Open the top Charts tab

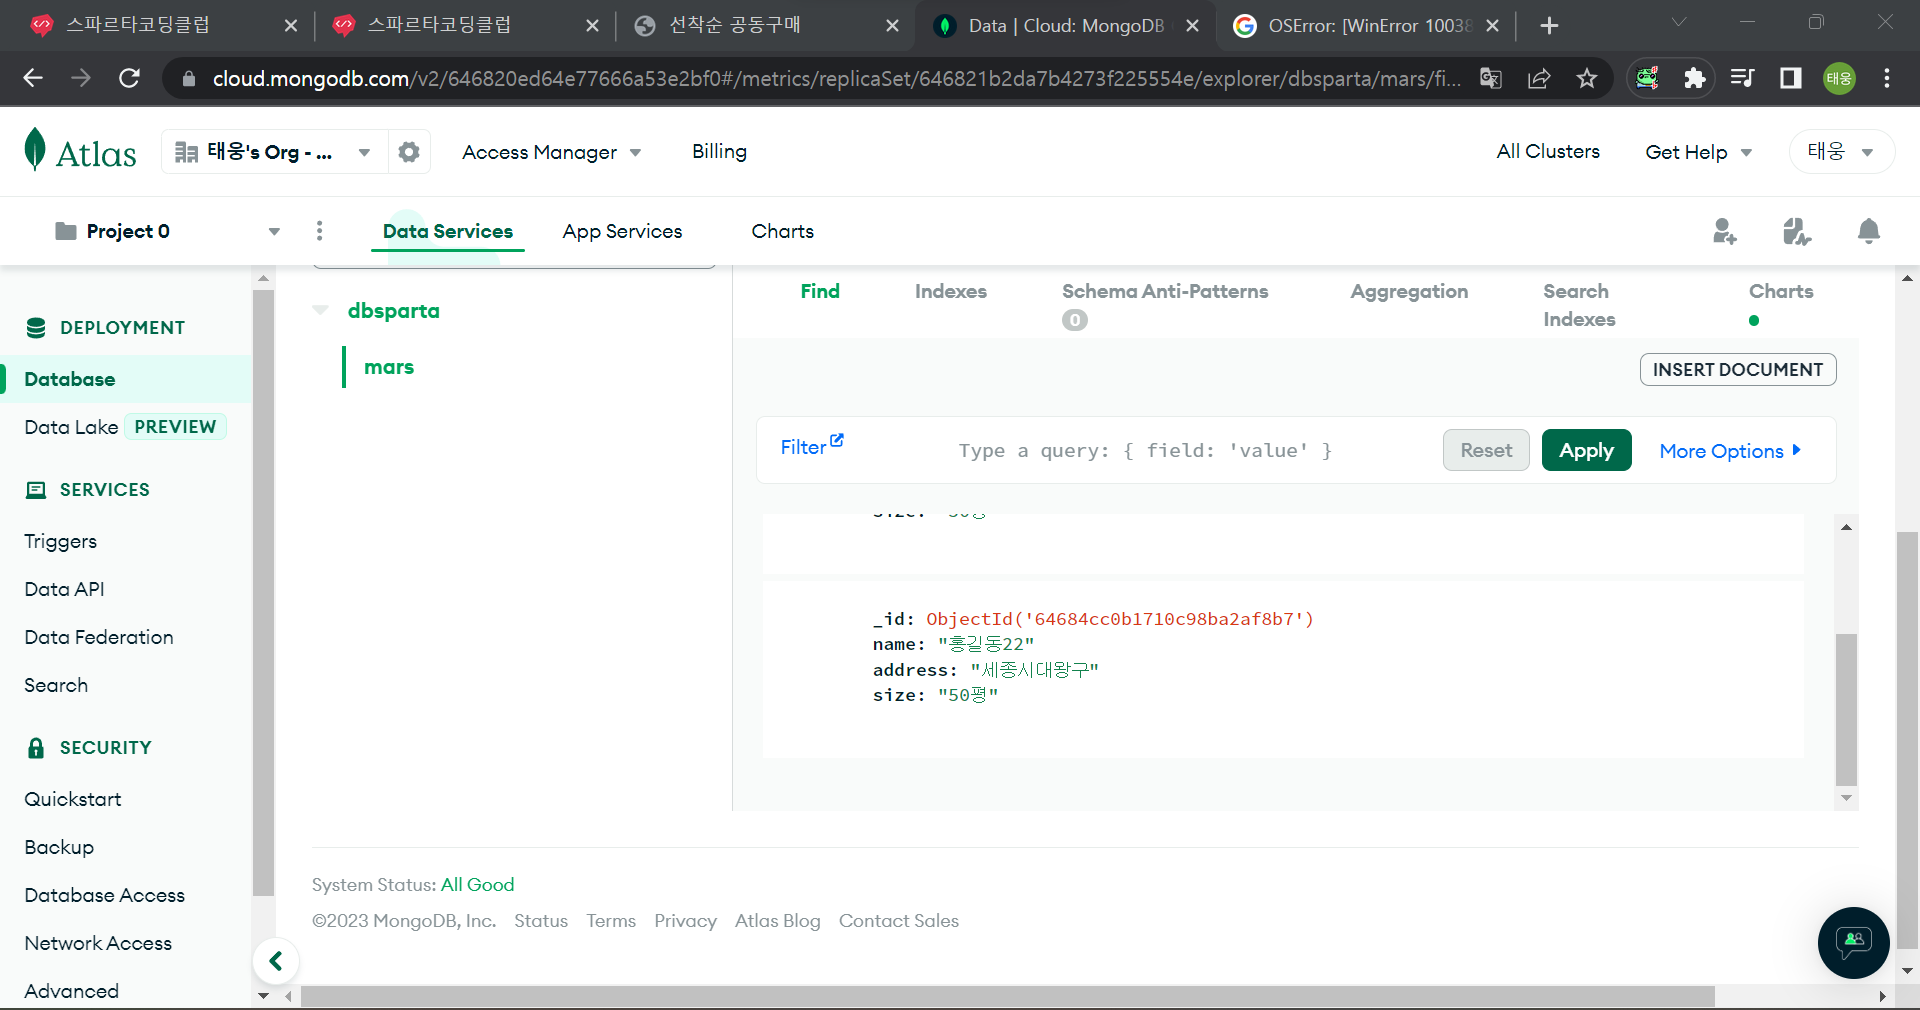(782, 231)
